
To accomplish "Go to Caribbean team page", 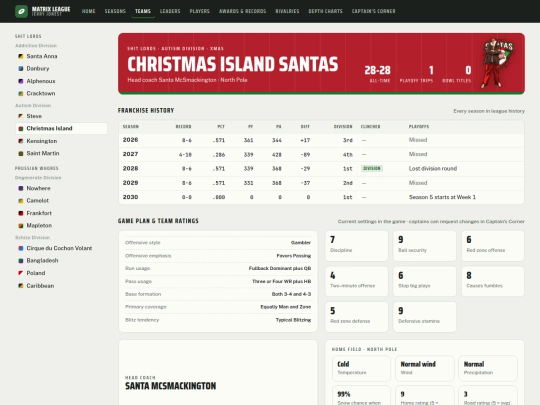I will point(61,285).
